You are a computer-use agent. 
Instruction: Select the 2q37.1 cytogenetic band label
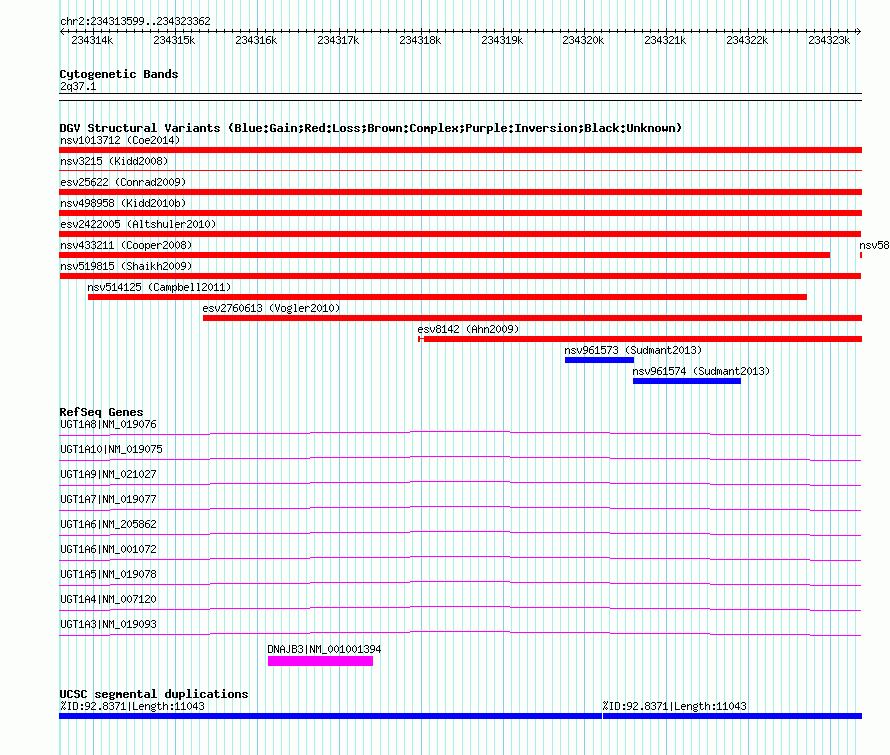coord(78,86)
